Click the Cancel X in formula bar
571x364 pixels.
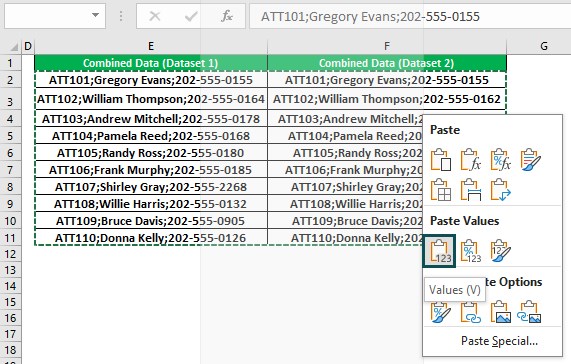click(x=155, y=16)
